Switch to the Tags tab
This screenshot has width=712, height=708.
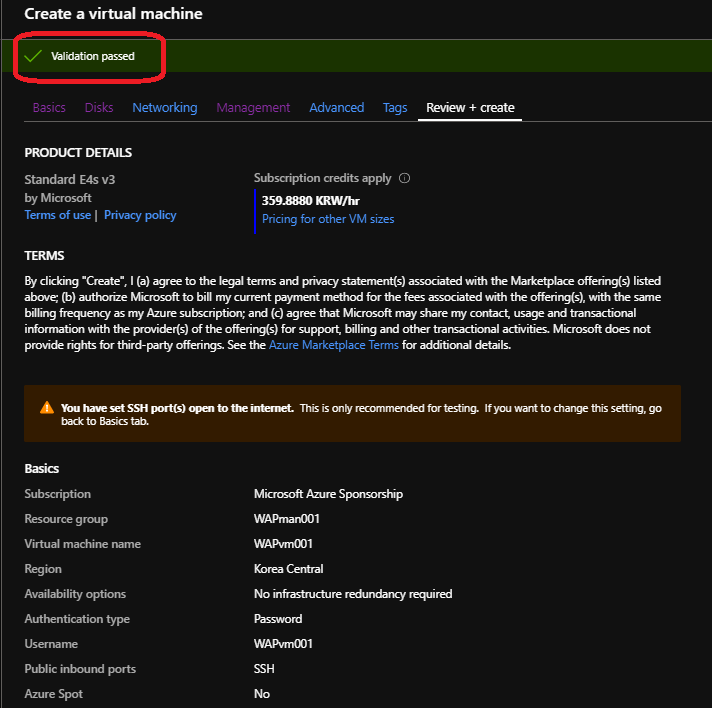395,108
